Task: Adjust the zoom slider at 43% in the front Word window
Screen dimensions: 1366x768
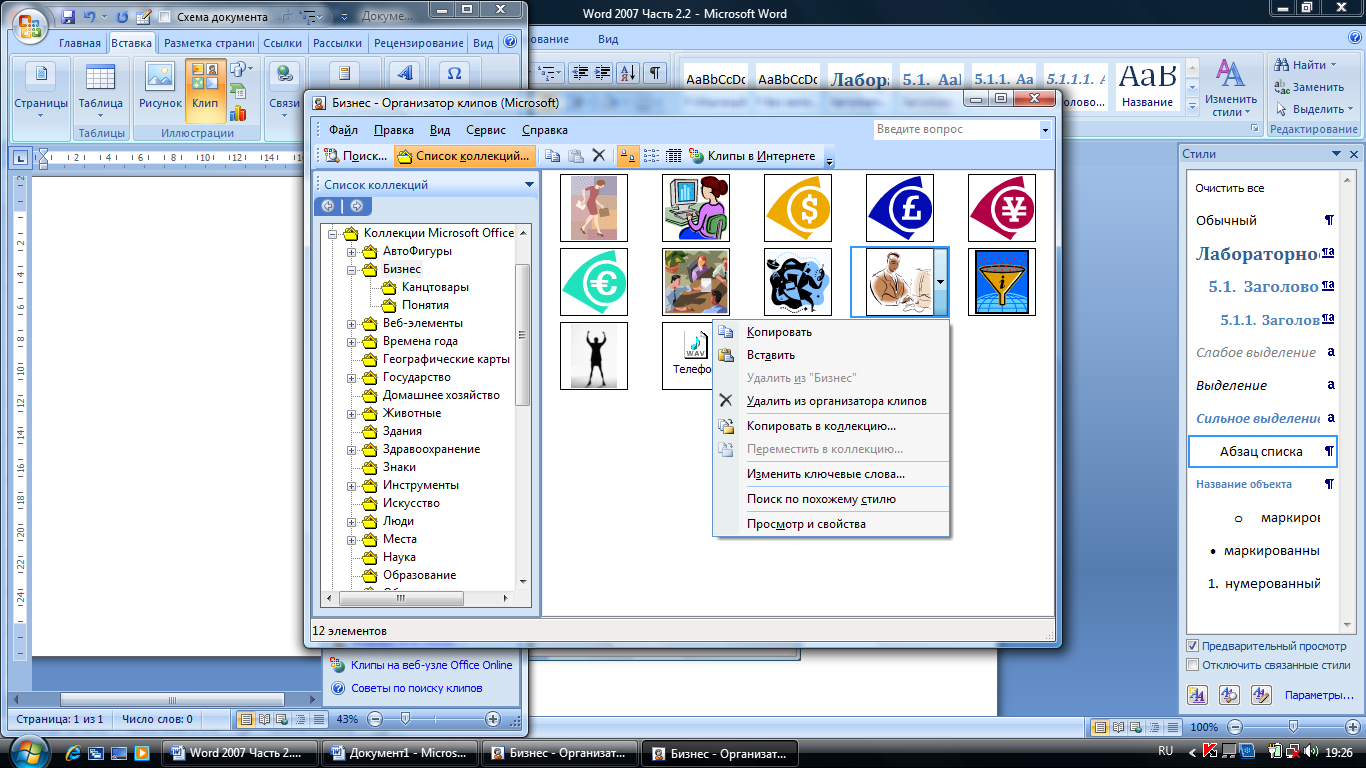Action: (405, 719)
